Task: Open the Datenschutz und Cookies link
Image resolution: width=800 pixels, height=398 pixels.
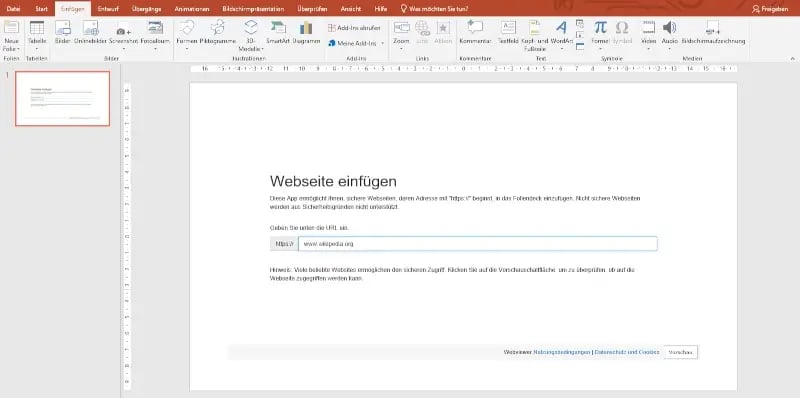Action: [x=627, y=352]
